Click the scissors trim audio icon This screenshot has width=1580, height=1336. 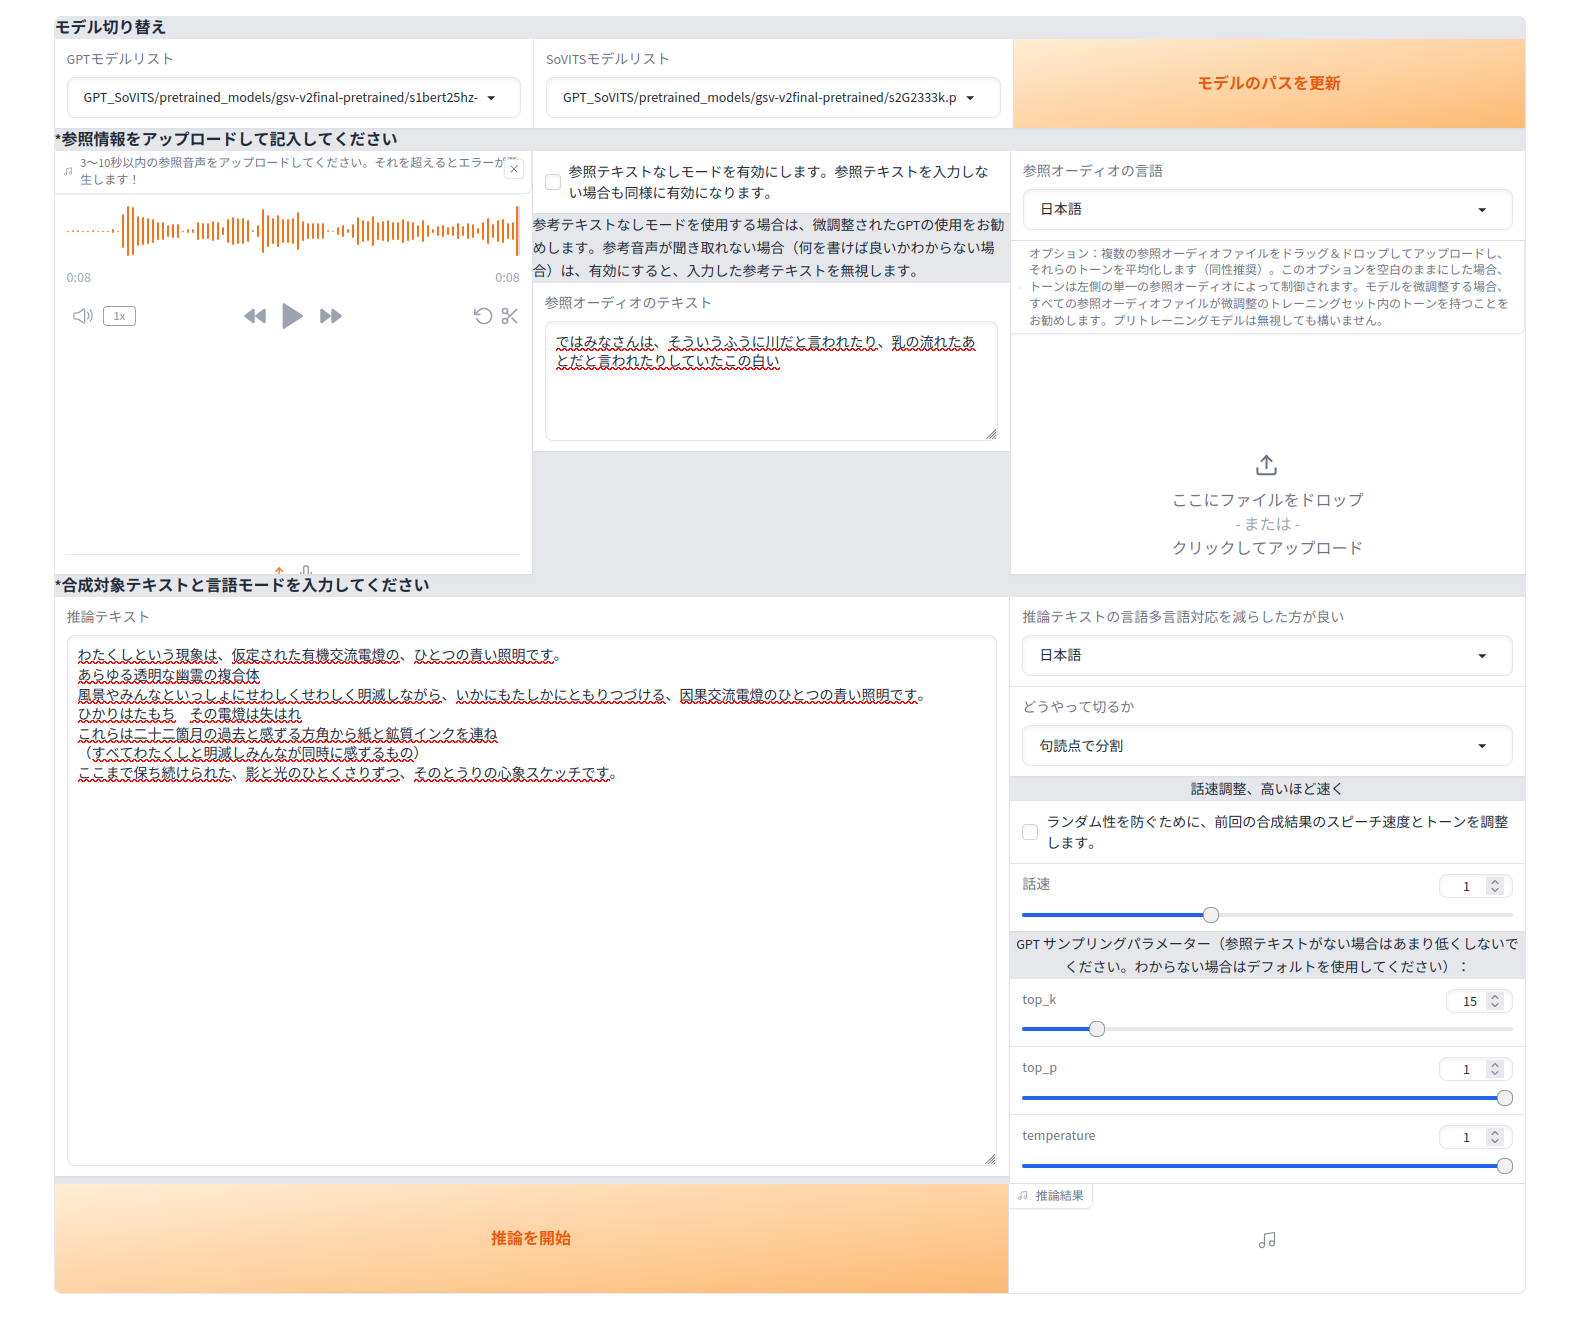click(x=510, y=316)
